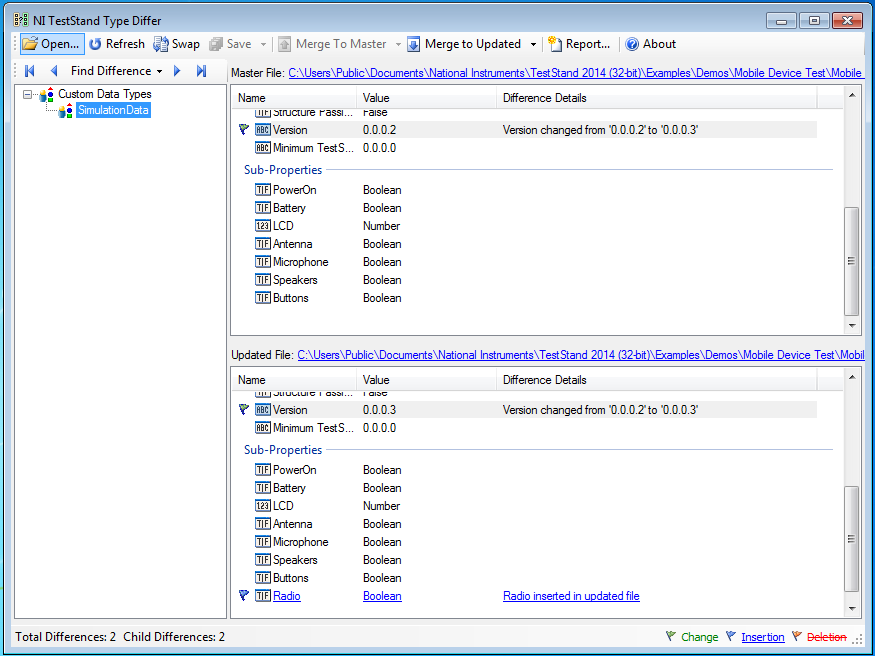Open the Master File path link
This screenshot has height=656, width=875.
[x=576, y=73]
